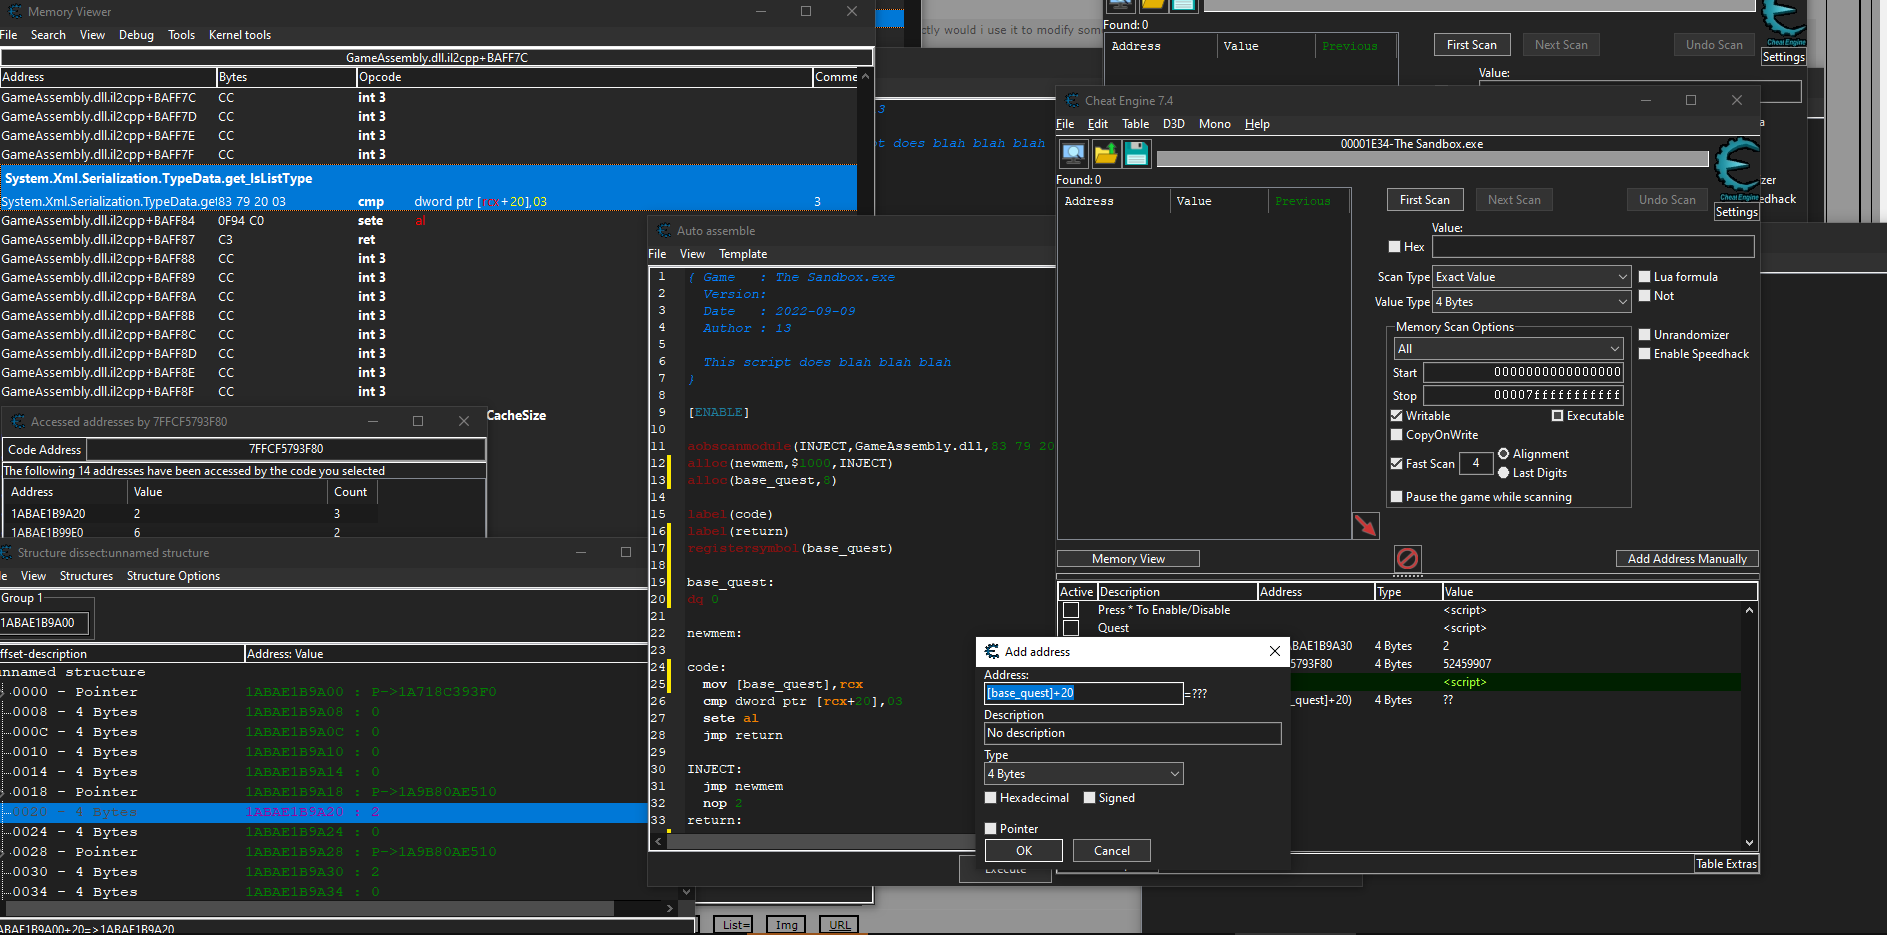Expand the Type dropdown in Add address dialog

click(x=1084, y=774)
